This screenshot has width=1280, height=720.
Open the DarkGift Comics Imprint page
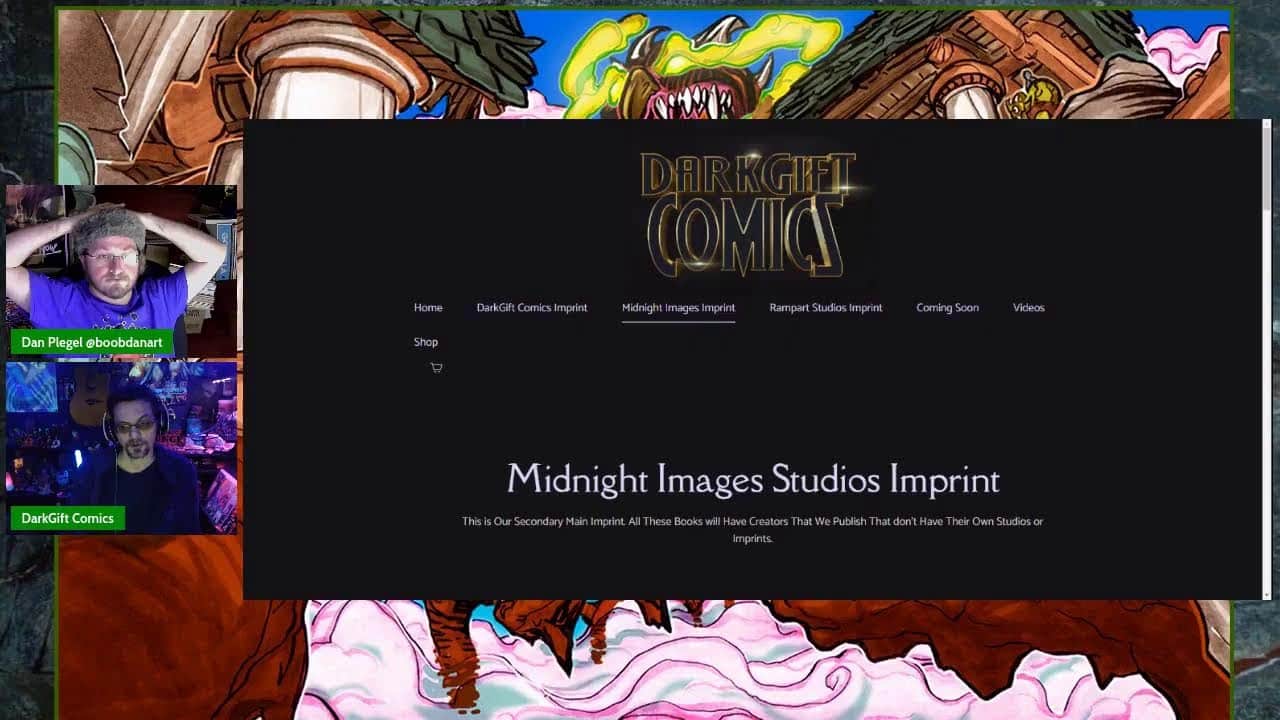click(x=531, y=308)
